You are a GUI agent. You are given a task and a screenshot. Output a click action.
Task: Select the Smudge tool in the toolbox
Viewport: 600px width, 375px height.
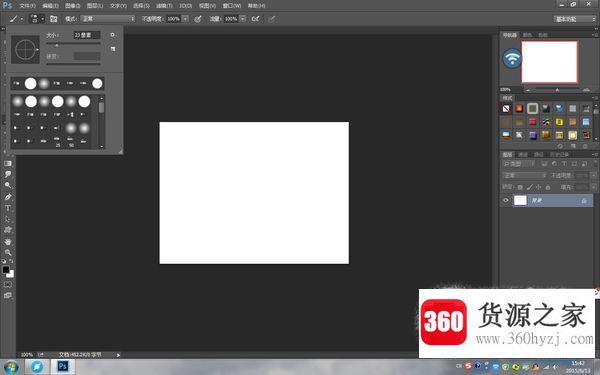pos(8,174)
